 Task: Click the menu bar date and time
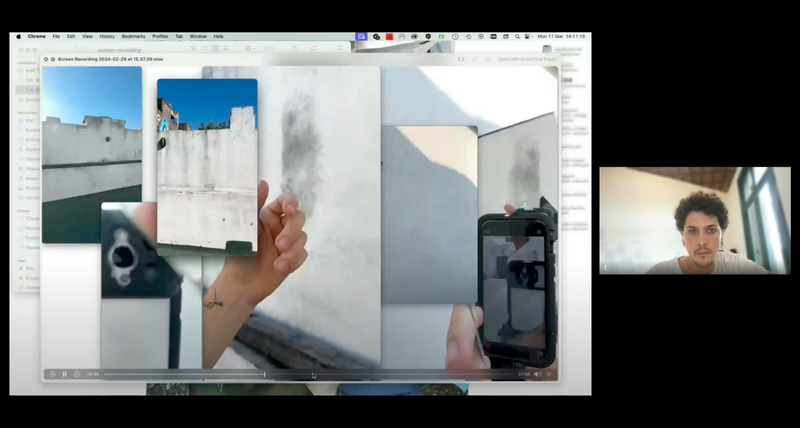561,37
